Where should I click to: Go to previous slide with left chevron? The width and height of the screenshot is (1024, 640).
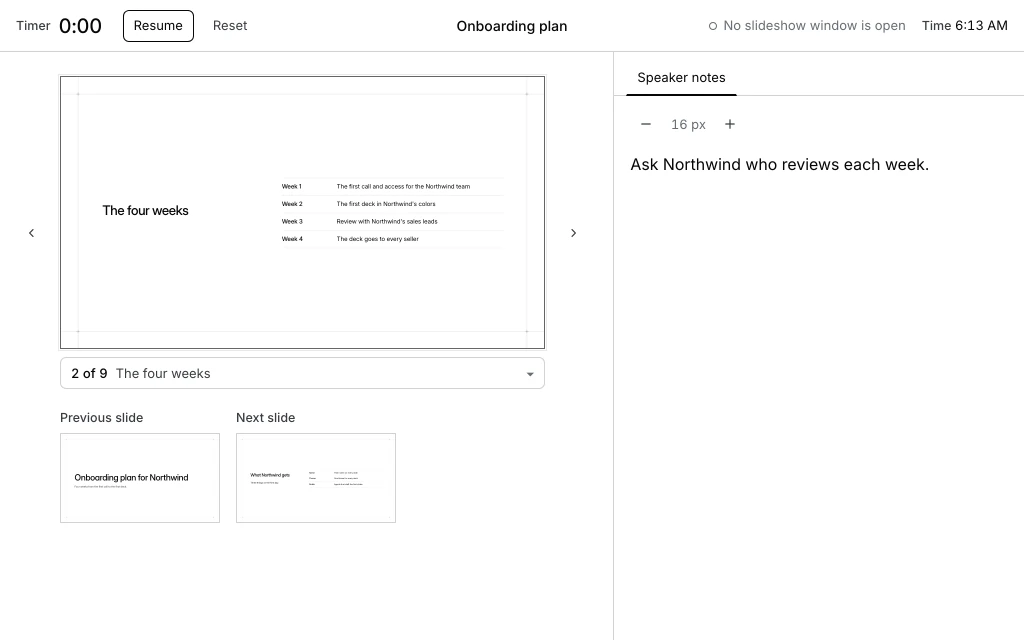31,233
